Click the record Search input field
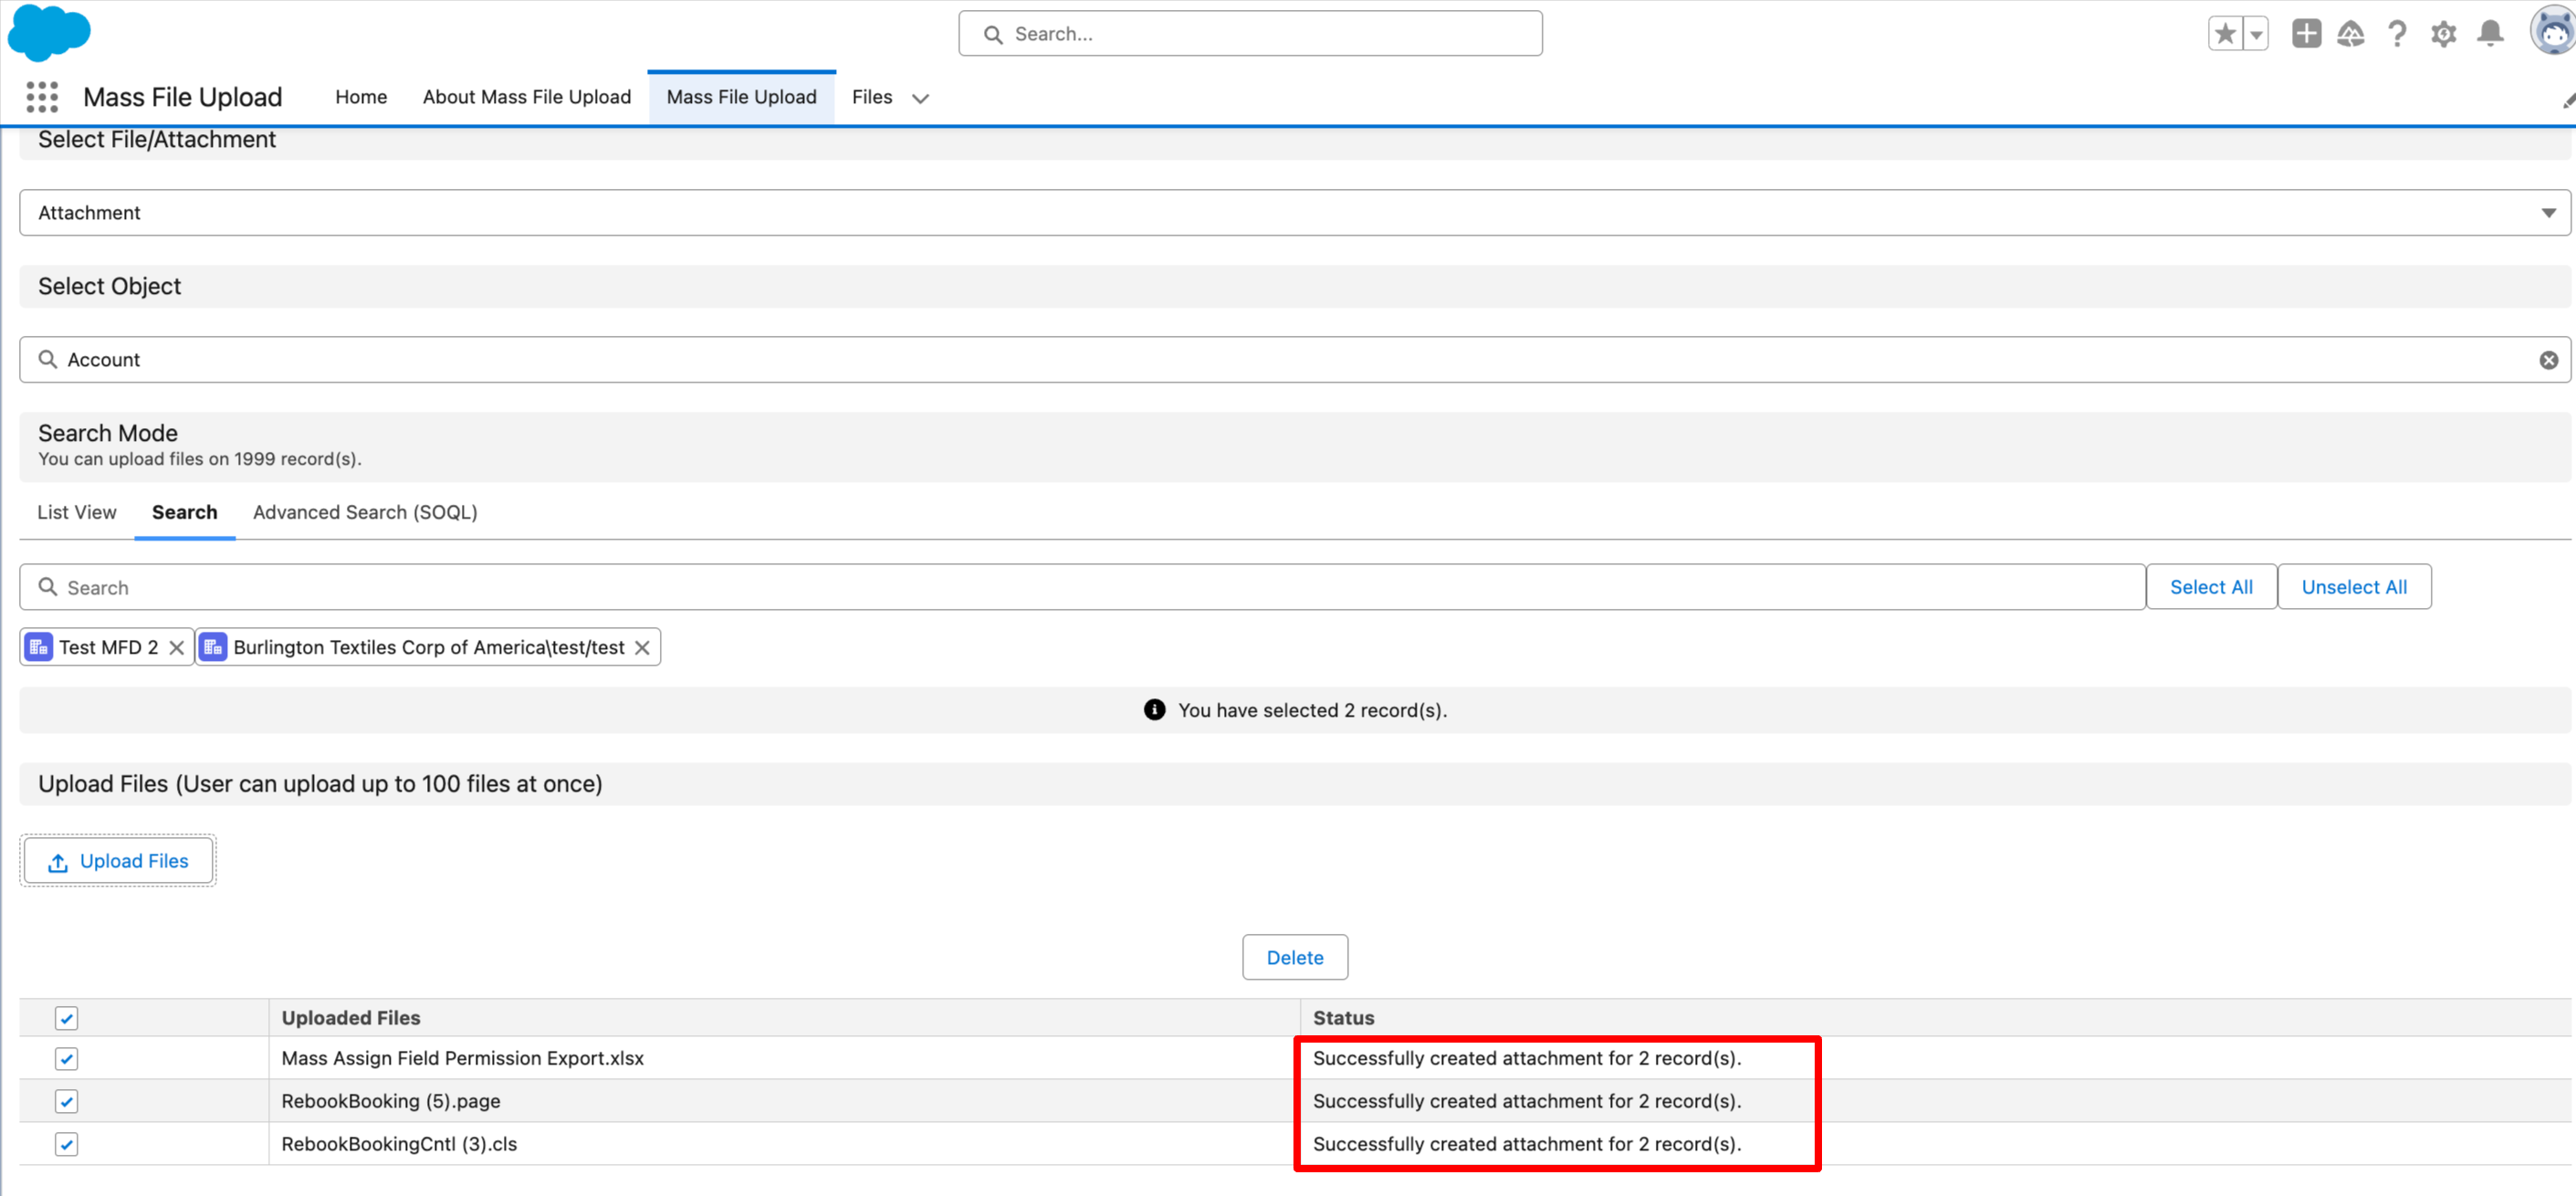This screenshot has height=1196, width=2576. [x=1080, y=587]
